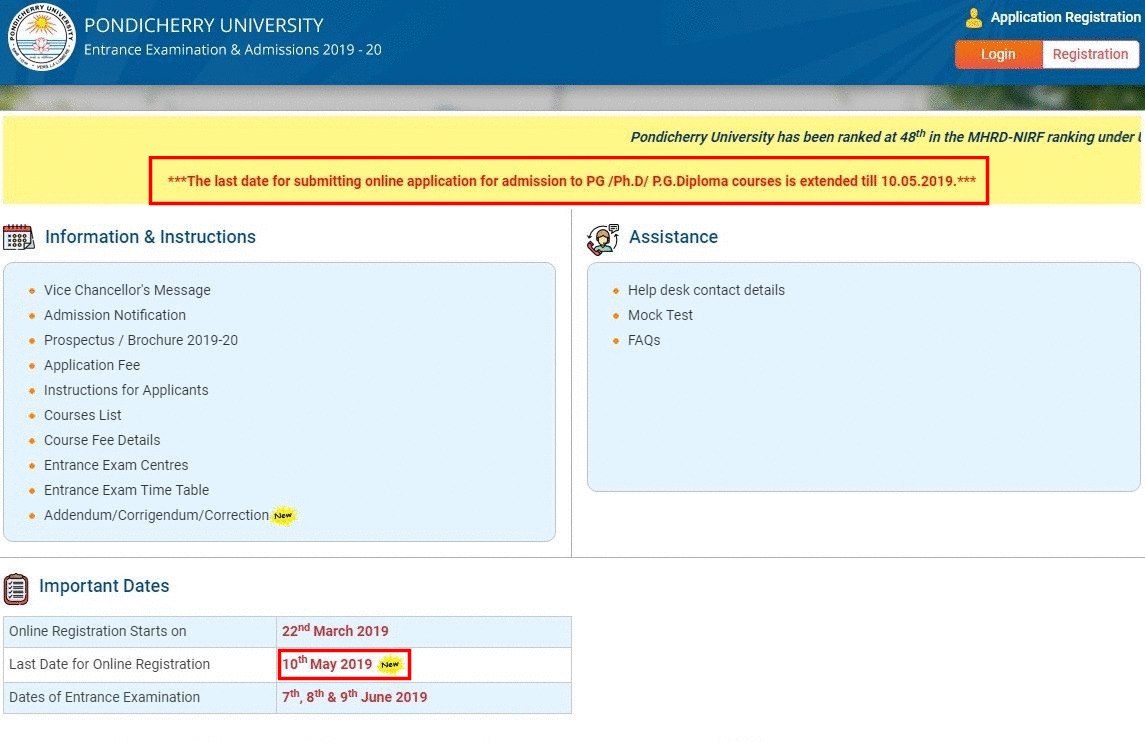
Task: View Course Fee Details
Action: click(102, 440)
